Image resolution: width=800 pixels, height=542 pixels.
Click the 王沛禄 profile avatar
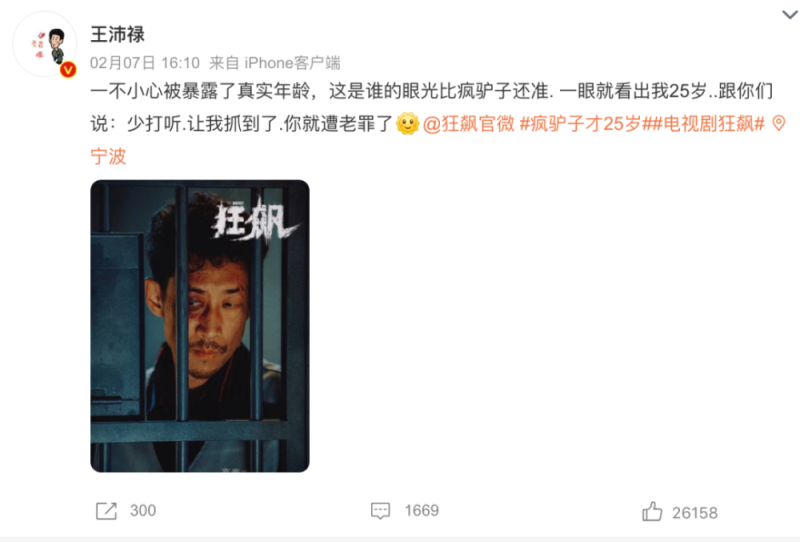tap(45, 44)
